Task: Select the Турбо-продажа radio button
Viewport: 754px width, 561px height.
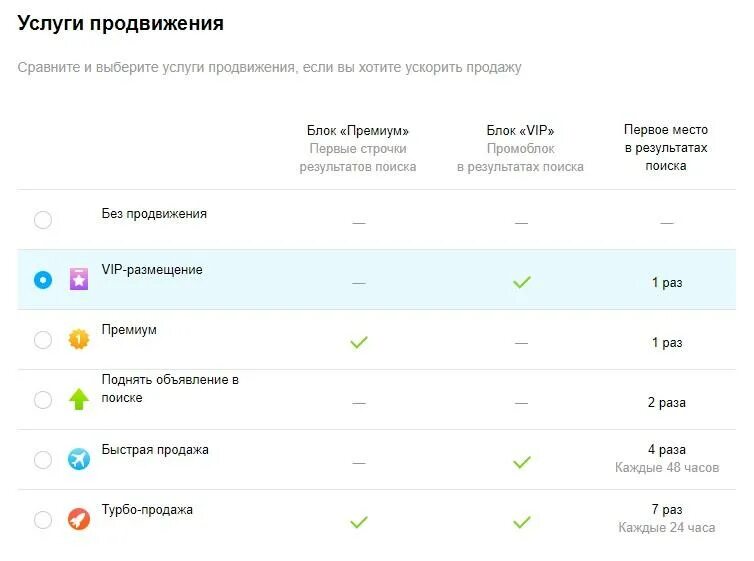Action: 43,520
